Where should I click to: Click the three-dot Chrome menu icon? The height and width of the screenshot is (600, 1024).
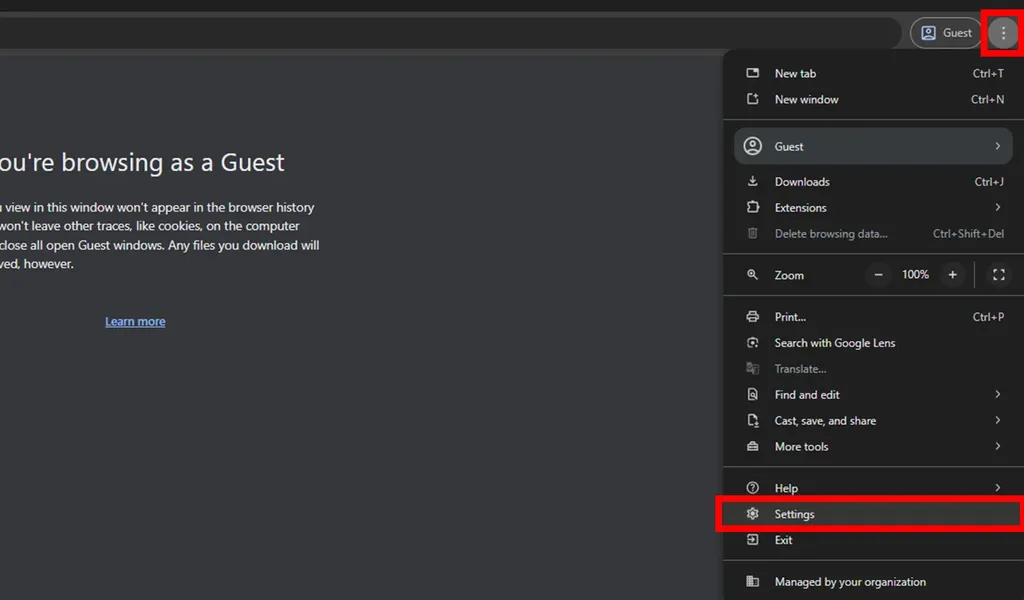1003,33
